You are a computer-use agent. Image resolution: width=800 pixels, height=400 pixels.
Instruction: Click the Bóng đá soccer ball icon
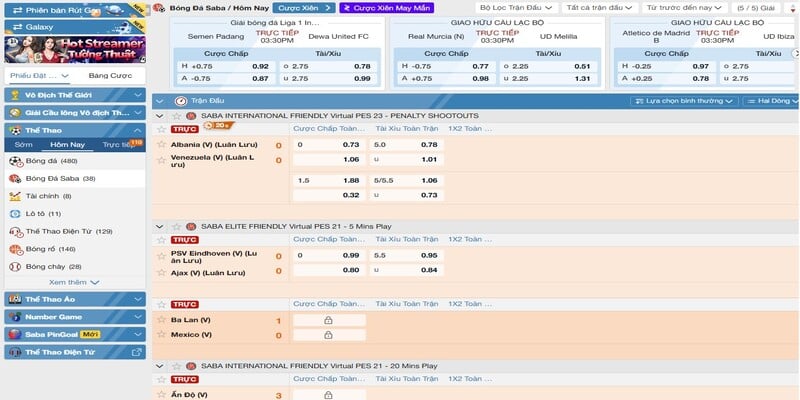pos(15,161)
